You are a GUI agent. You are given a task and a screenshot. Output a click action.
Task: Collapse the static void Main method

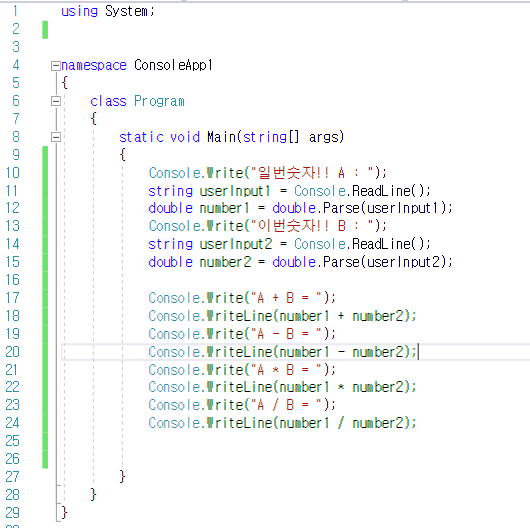(56, 137)
